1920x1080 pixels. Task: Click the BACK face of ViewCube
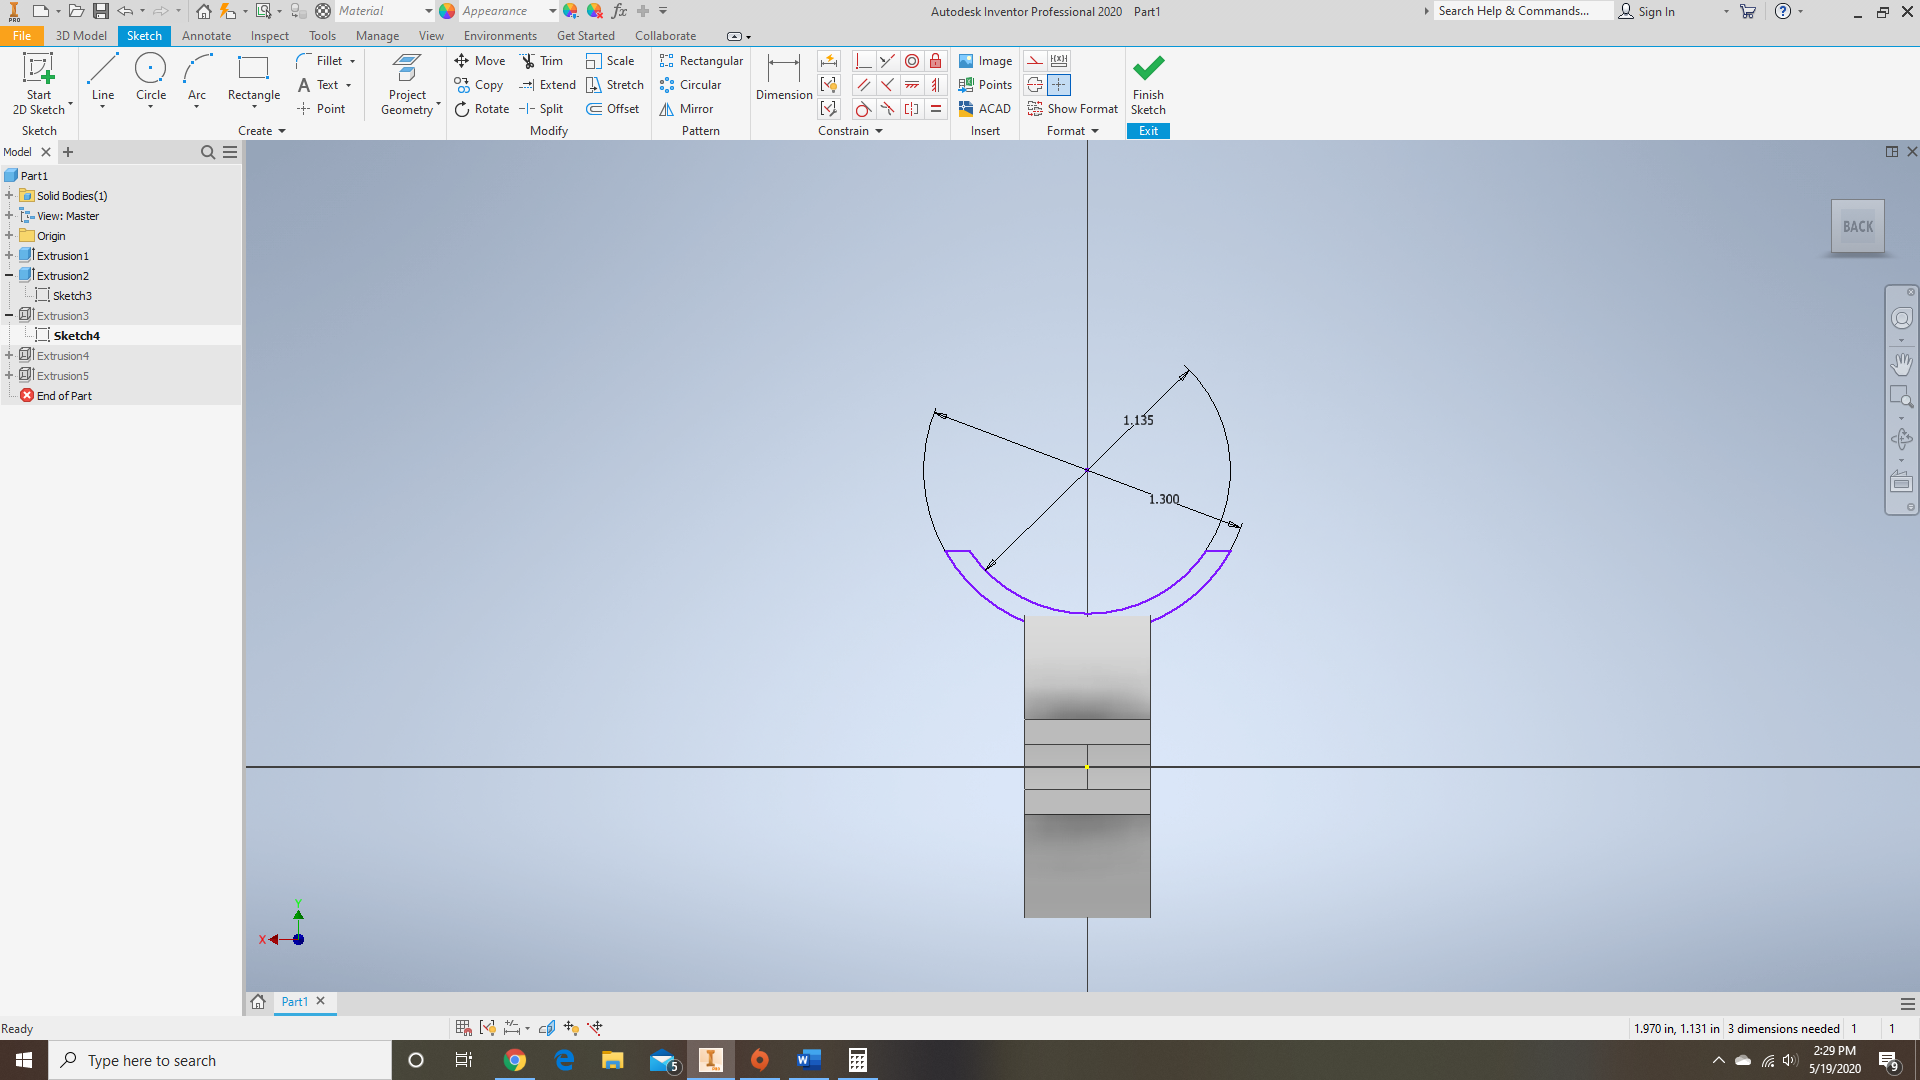1858,227
